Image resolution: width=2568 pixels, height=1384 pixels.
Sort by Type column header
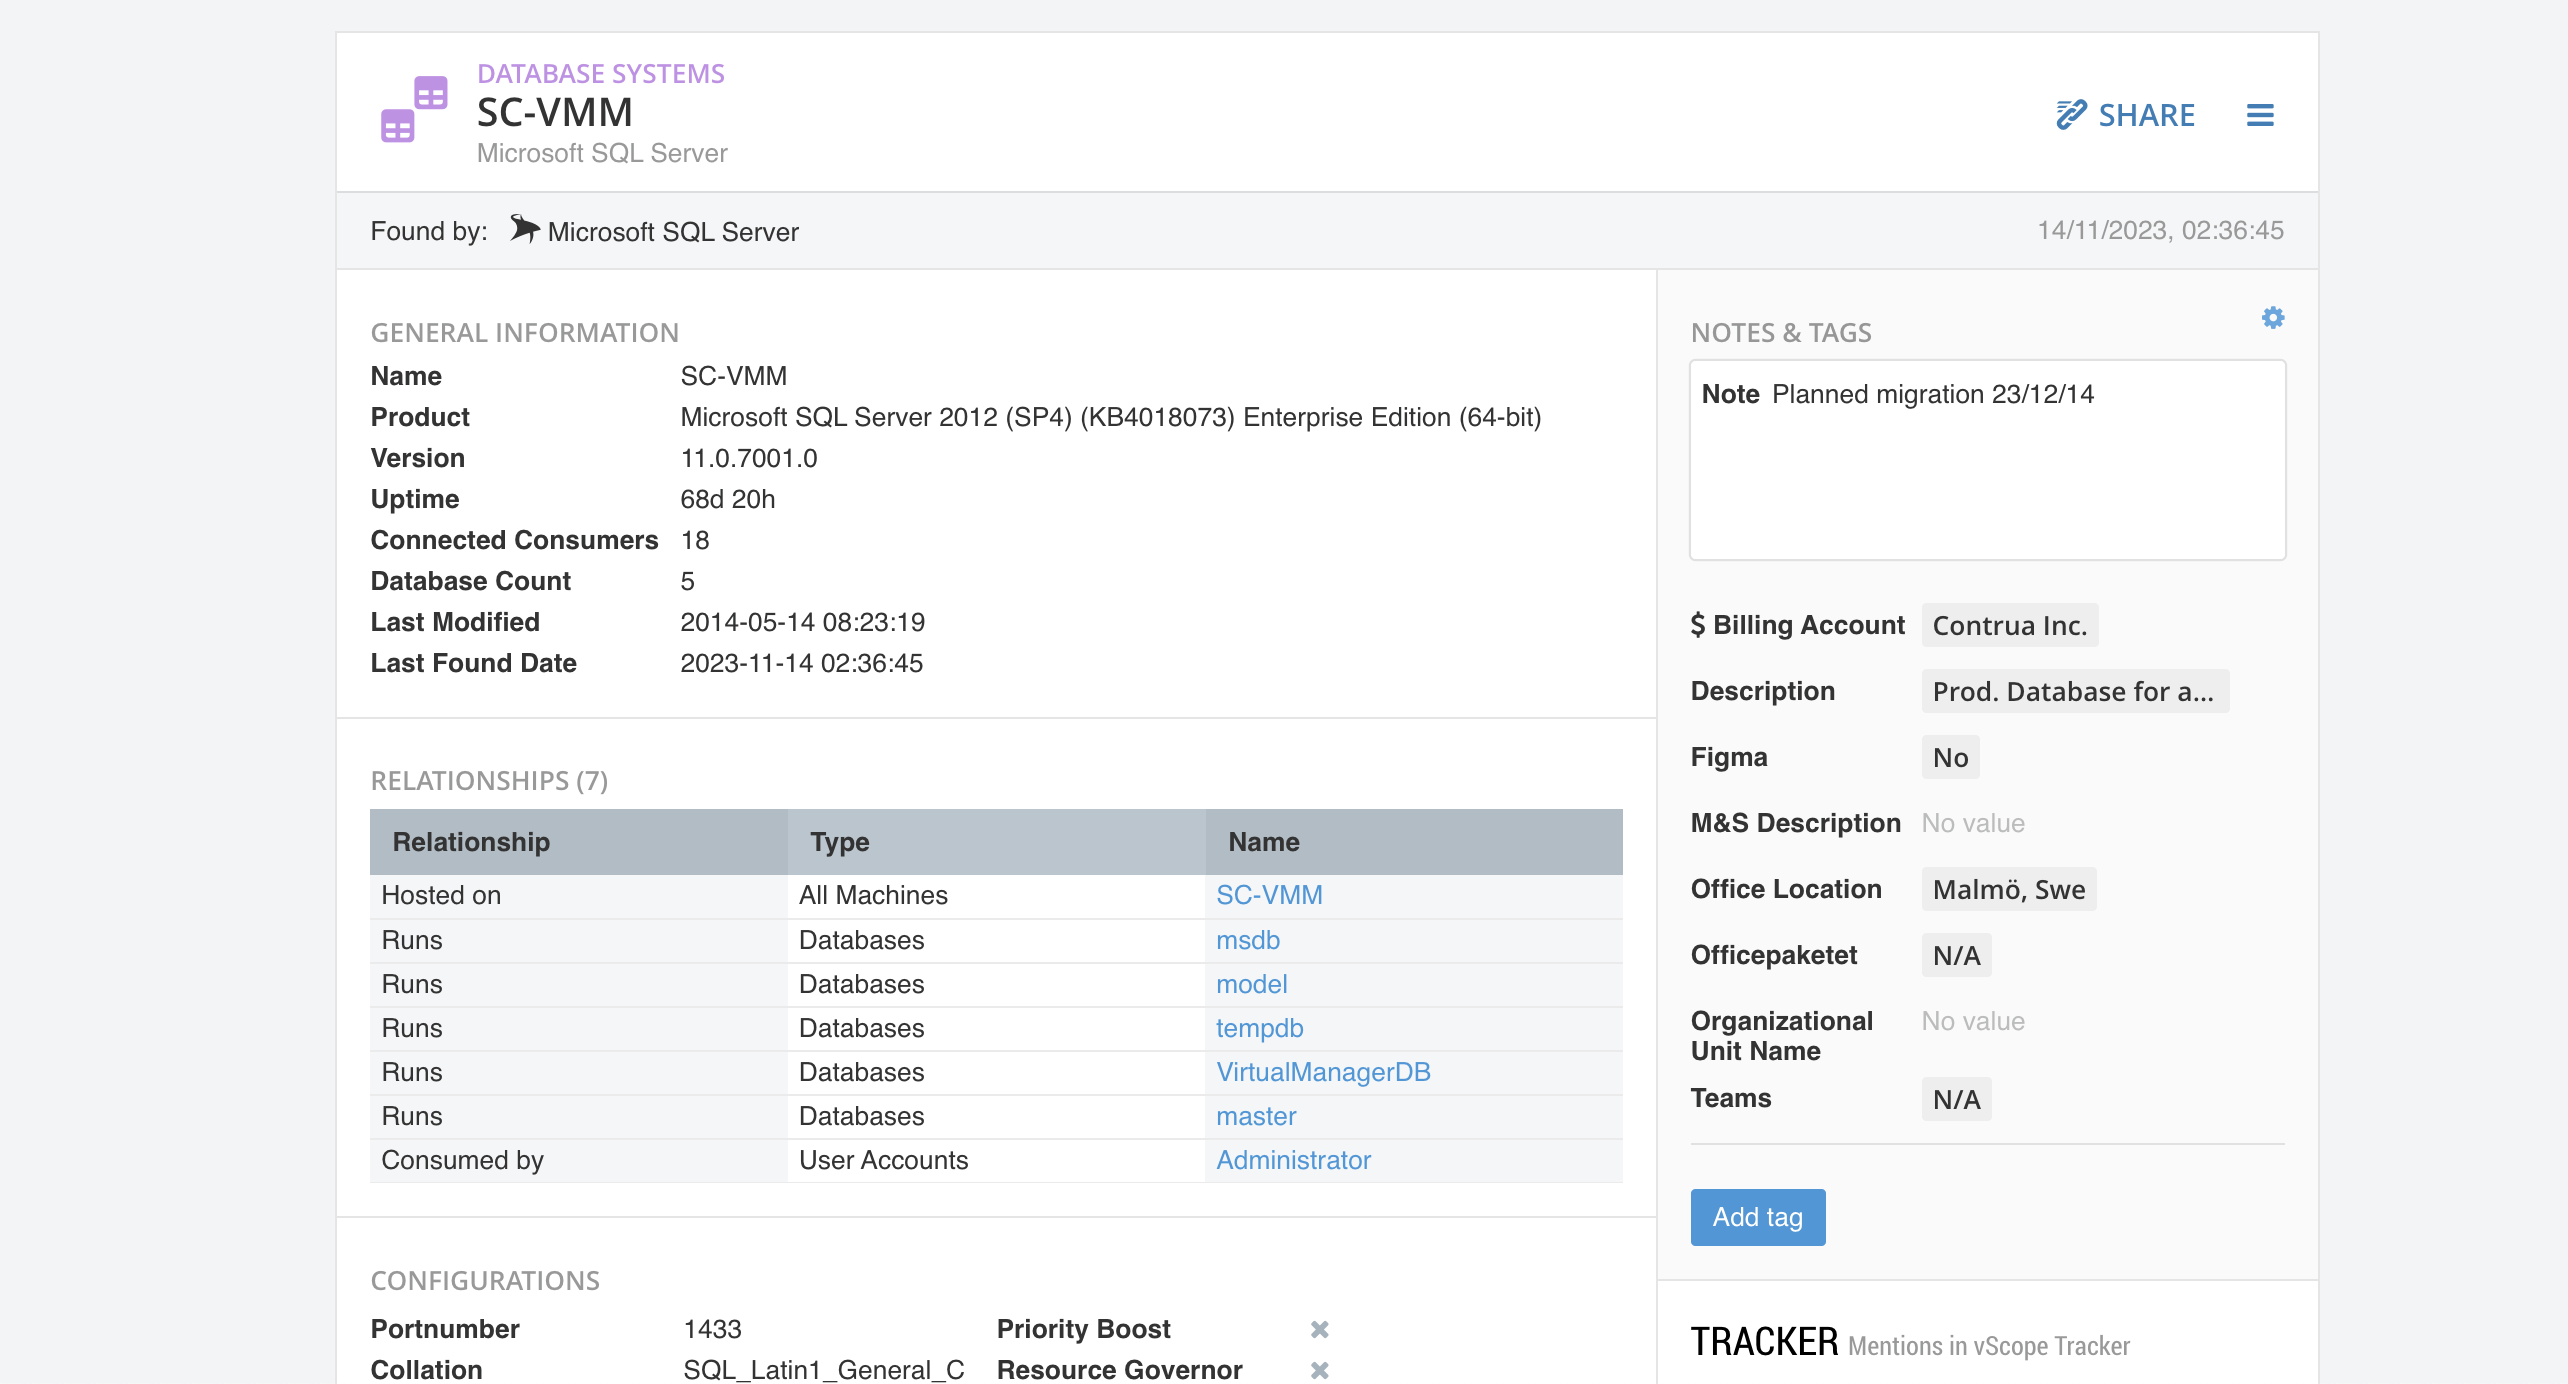click(x=996, y=842)
